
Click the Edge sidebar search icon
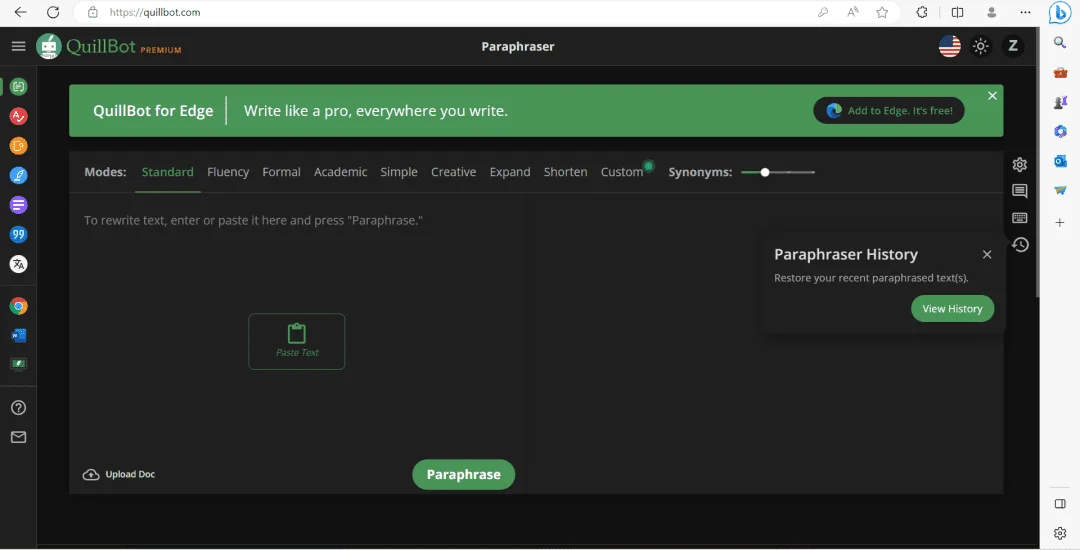click(x=1060, y=43)
